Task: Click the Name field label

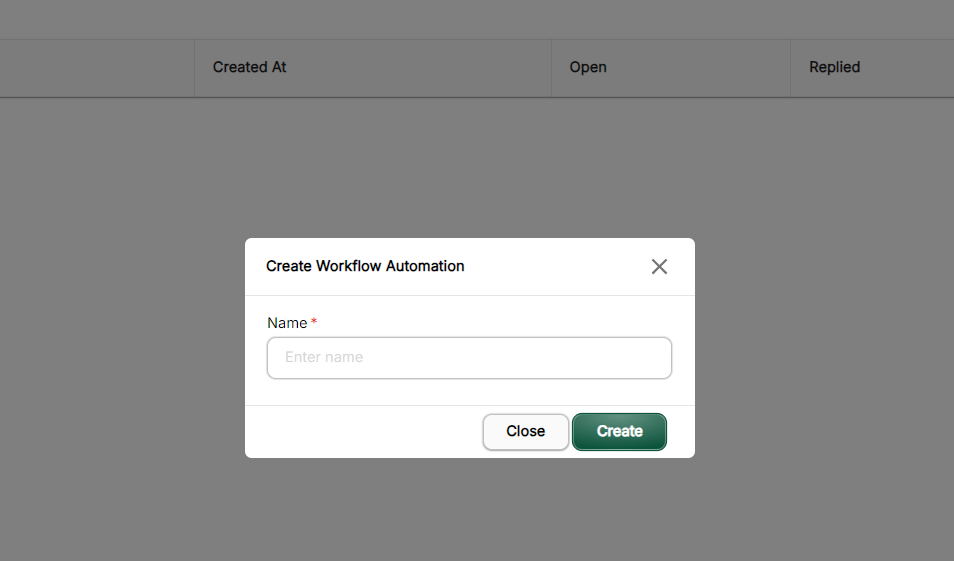Action: coord(287,323)
